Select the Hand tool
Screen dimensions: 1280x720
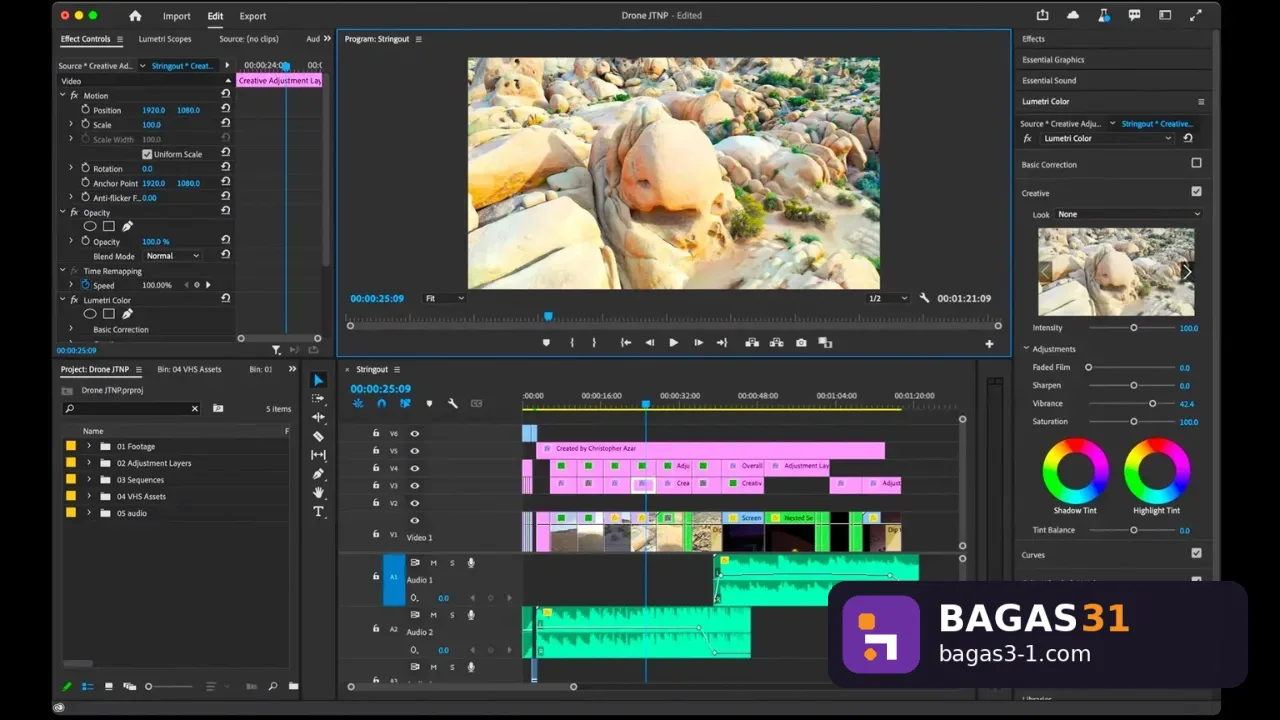318,492
